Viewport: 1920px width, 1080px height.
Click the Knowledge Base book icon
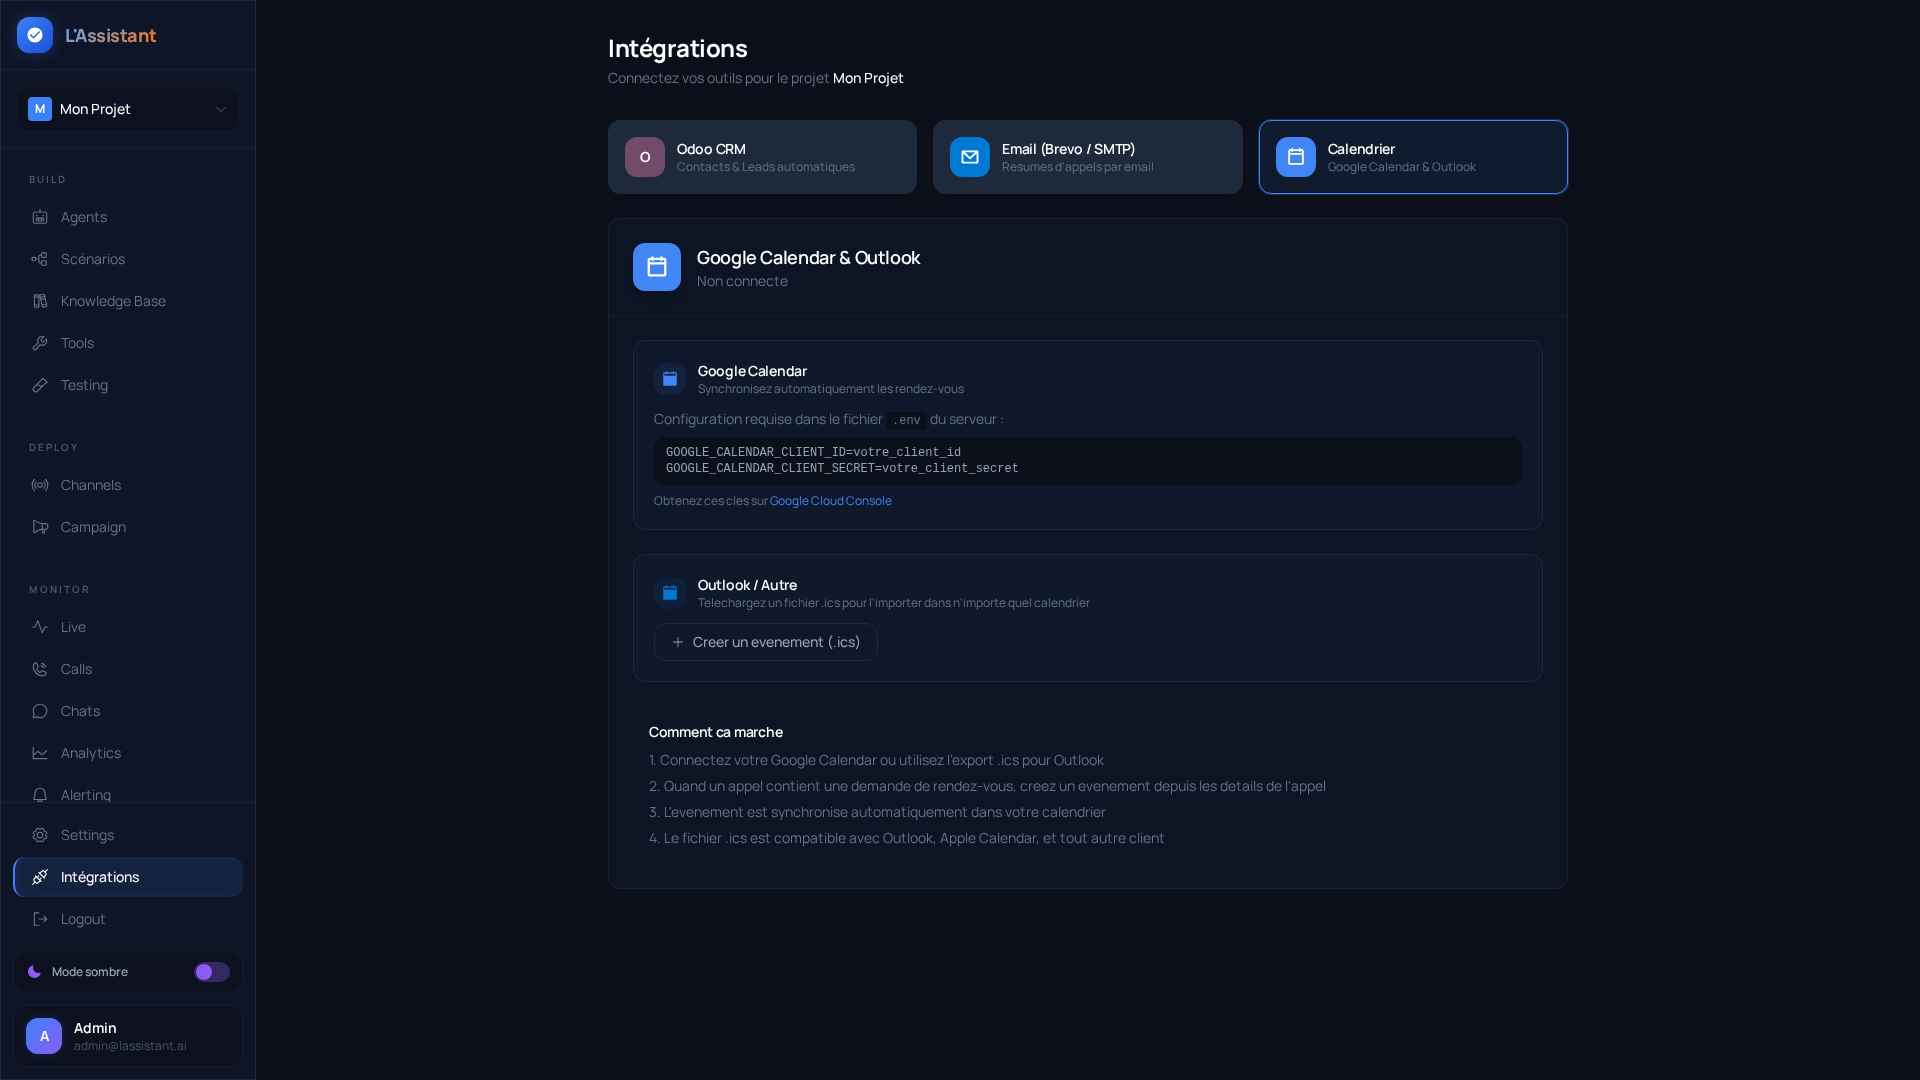point(40,301)
